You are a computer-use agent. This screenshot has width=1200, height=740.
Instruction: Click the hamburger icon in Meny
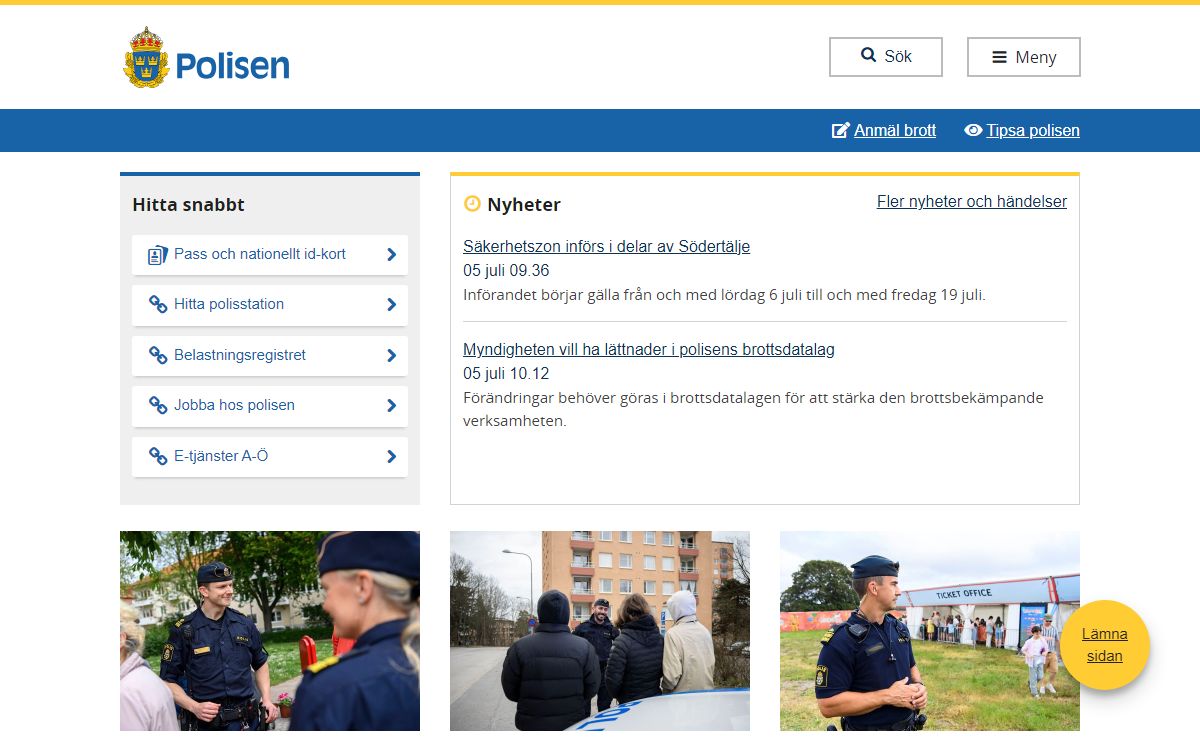pos(999,57)
